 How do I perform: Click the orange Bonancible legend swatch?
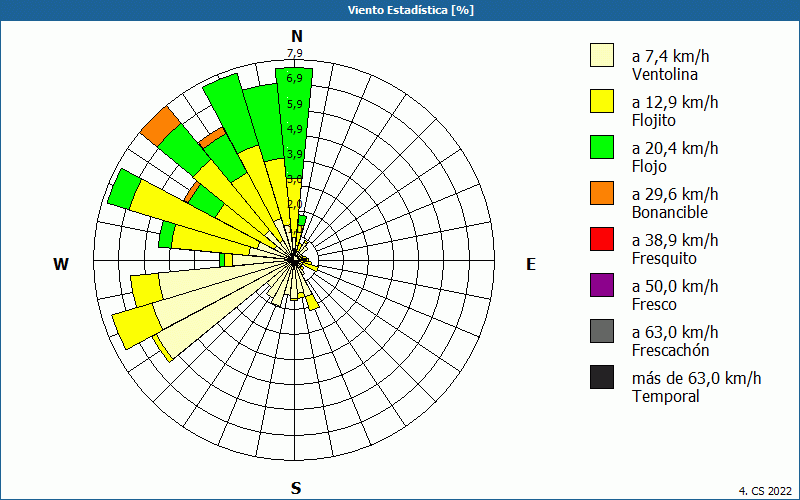click(x=602, y=193)
